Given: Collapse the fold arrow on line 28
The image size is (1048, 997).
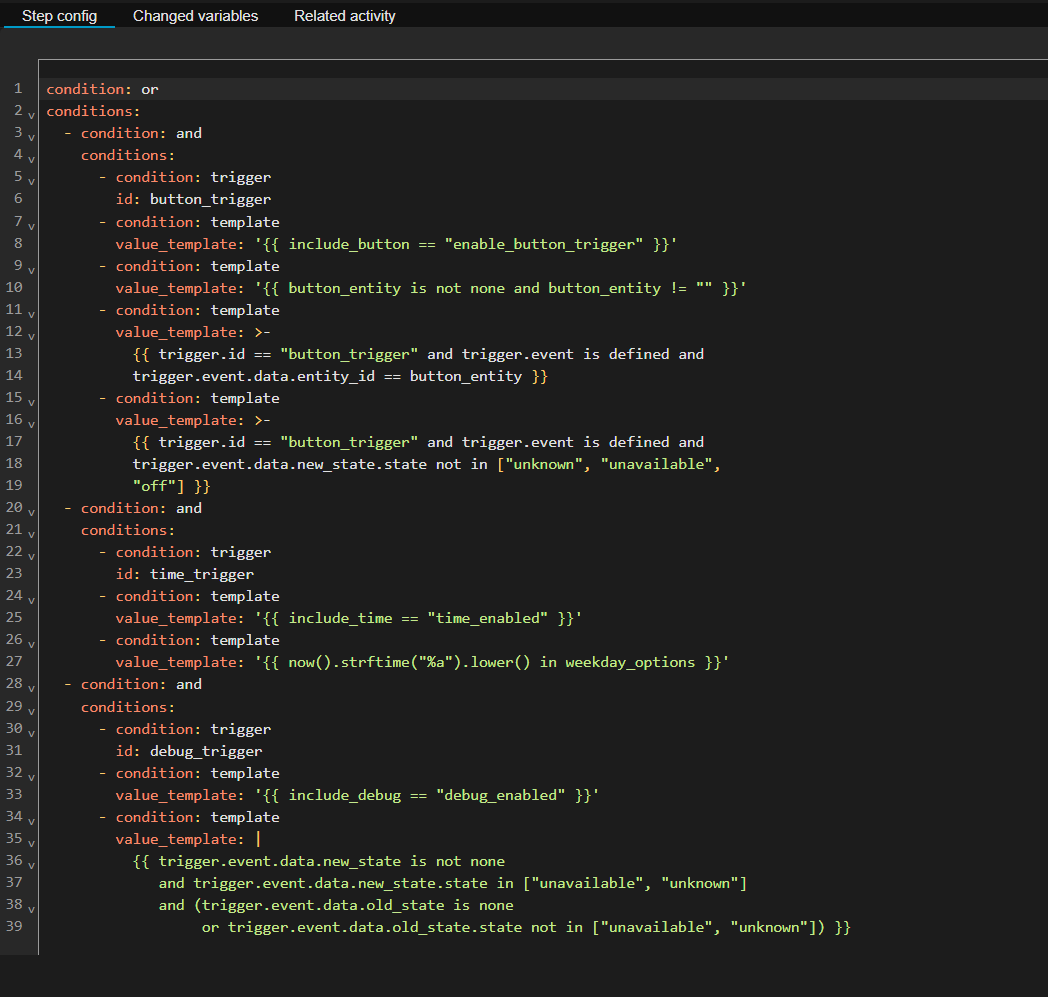Looking at the screenshot, I should coord(31,689).
